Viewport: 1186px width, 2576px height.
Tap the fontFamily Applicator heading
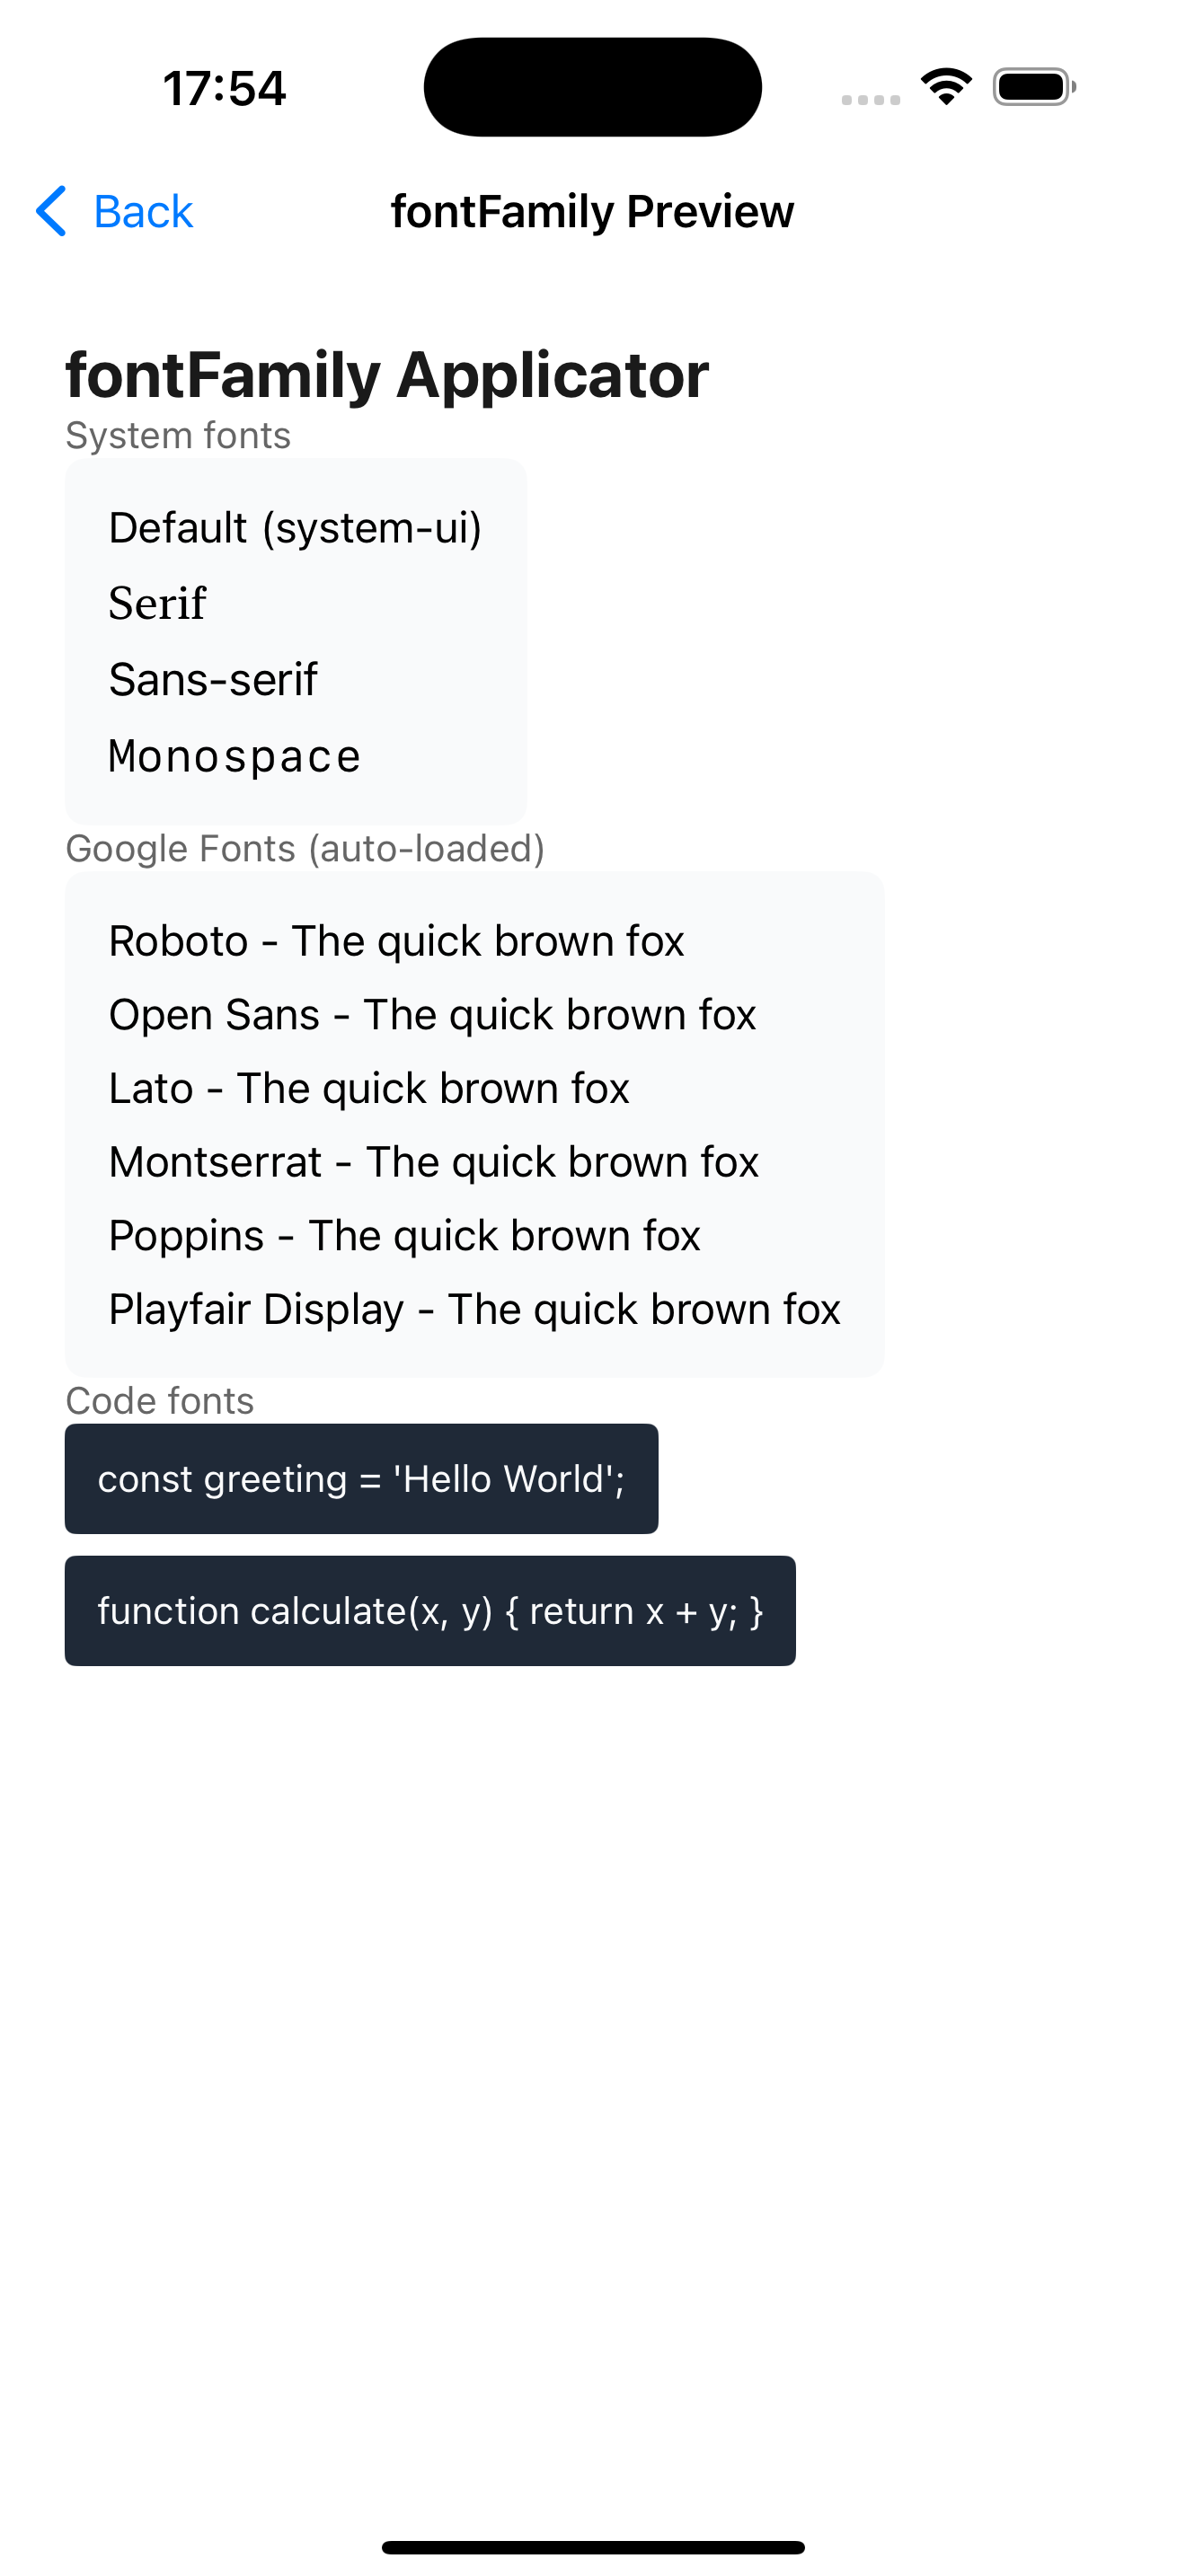(x=387, y=375)
